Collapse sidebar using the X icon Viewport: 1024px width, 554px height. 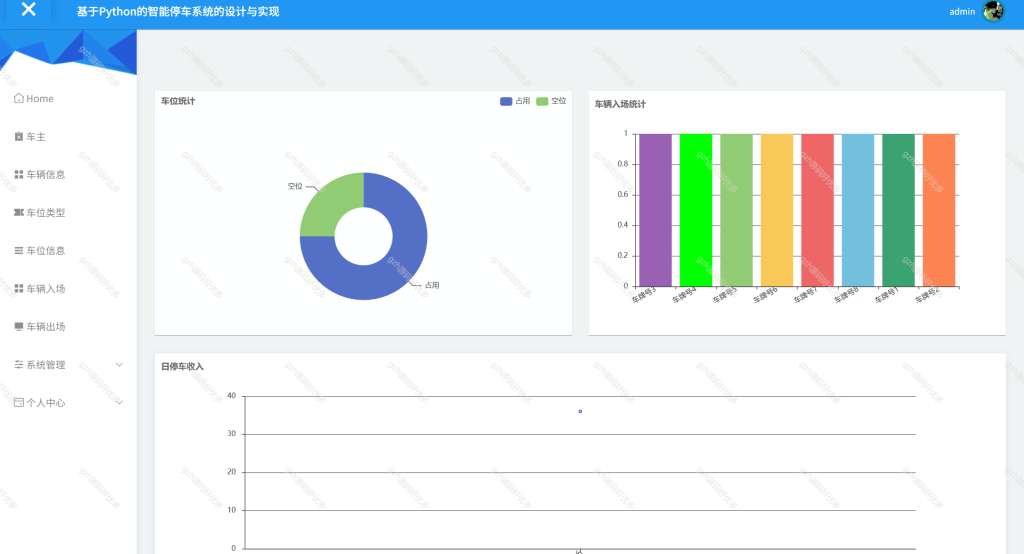28,9
